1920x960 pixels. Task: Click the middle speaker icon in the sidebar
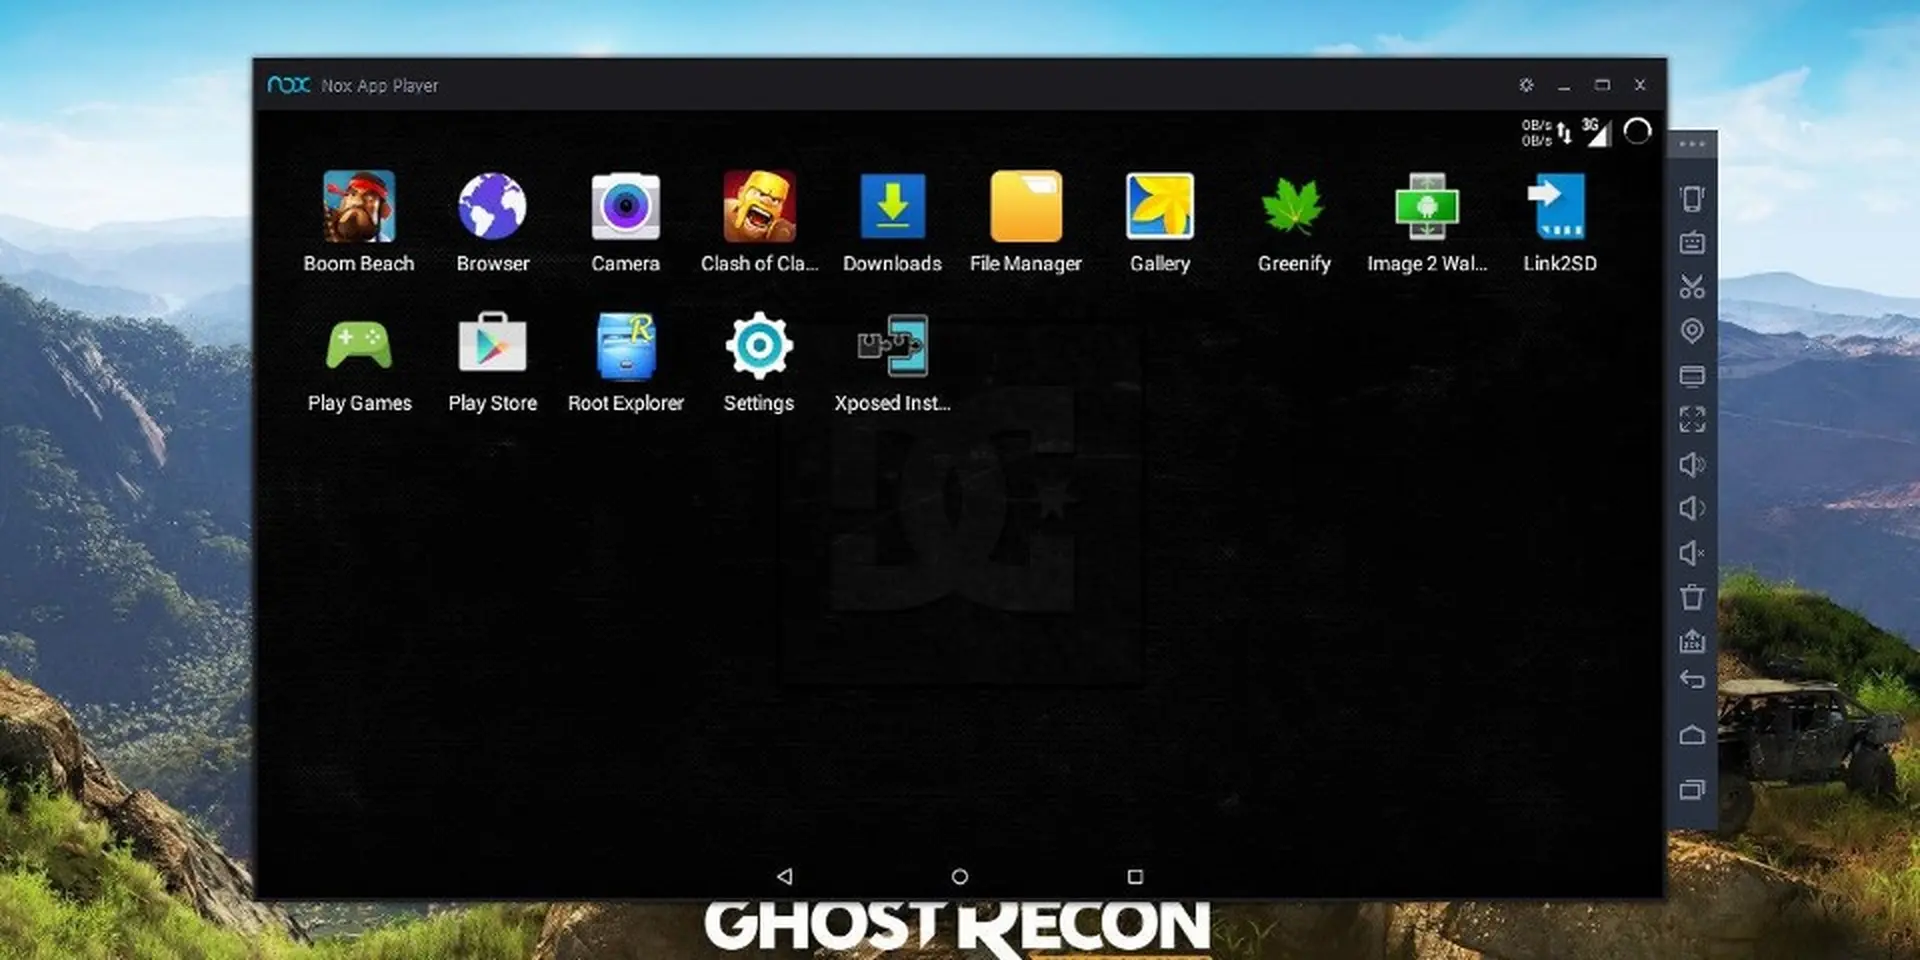[x=1692, y=508]
